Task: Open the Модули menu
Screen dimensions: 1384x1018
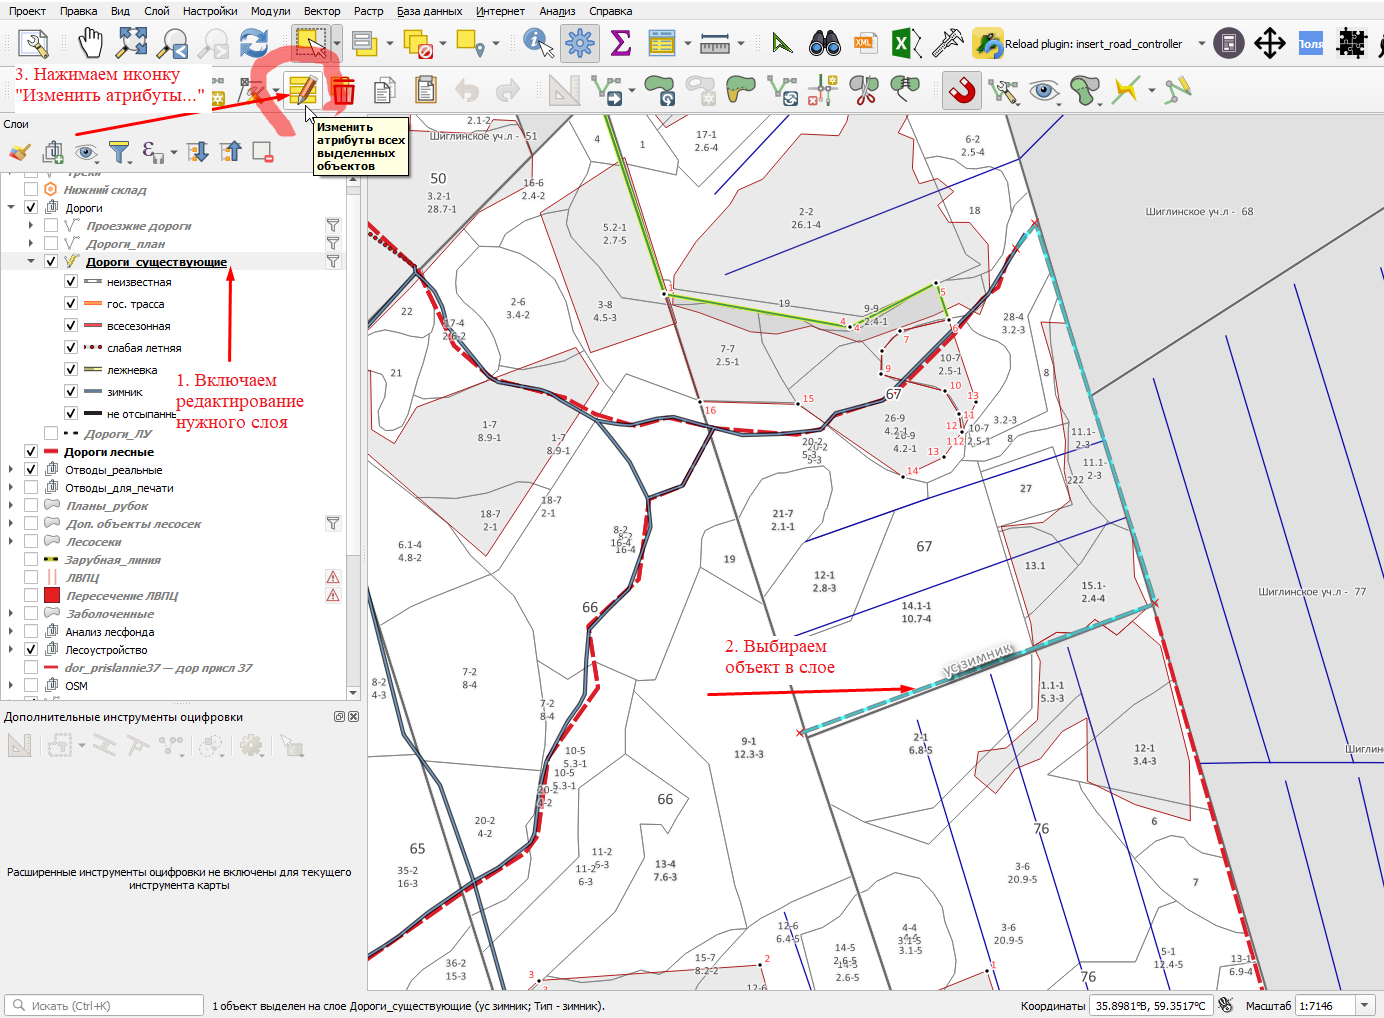Action: (x=271, y=11)
